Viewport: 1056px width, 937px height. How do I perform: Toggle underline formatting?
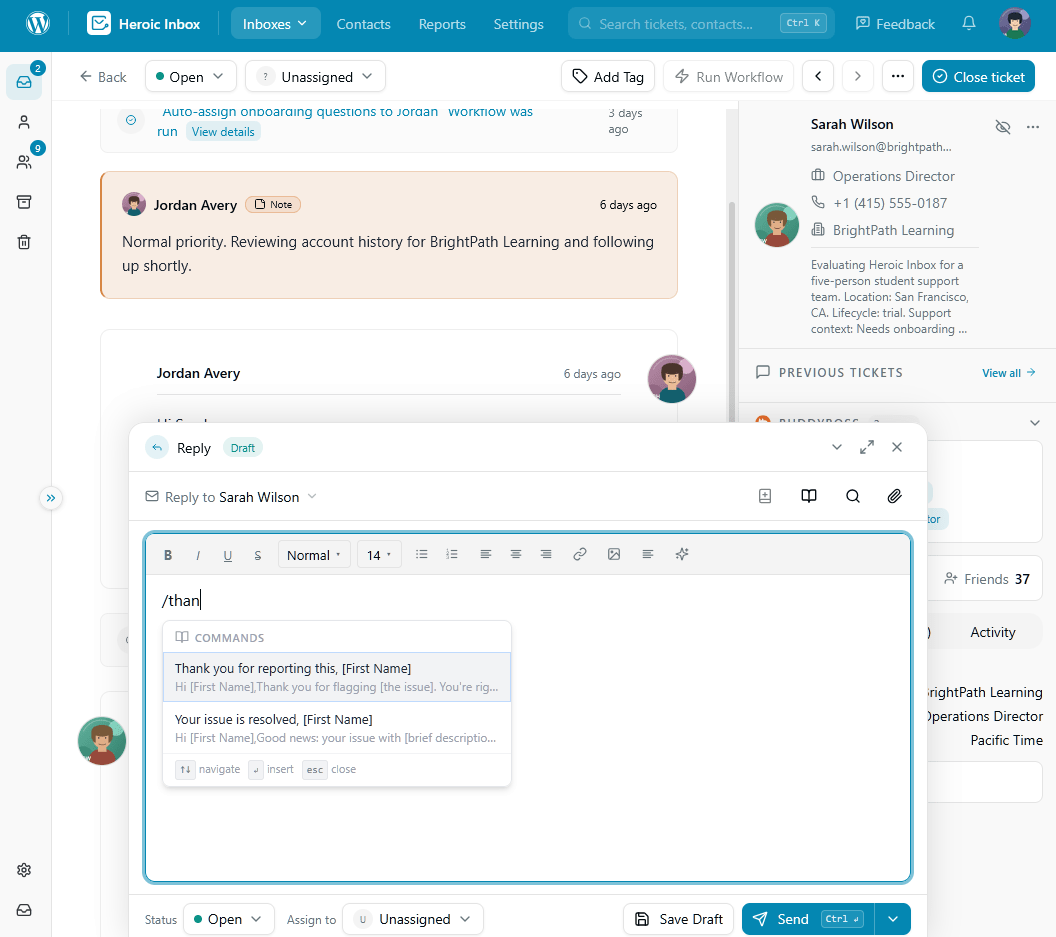[228, 555]
